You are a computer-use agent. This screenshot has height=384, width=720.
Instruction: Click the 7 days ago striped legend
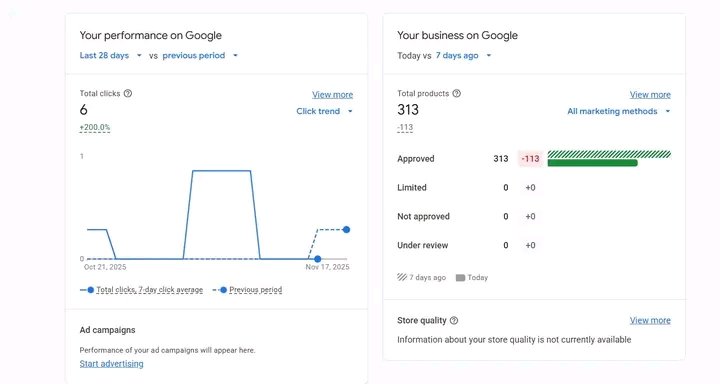click(422, 277)
